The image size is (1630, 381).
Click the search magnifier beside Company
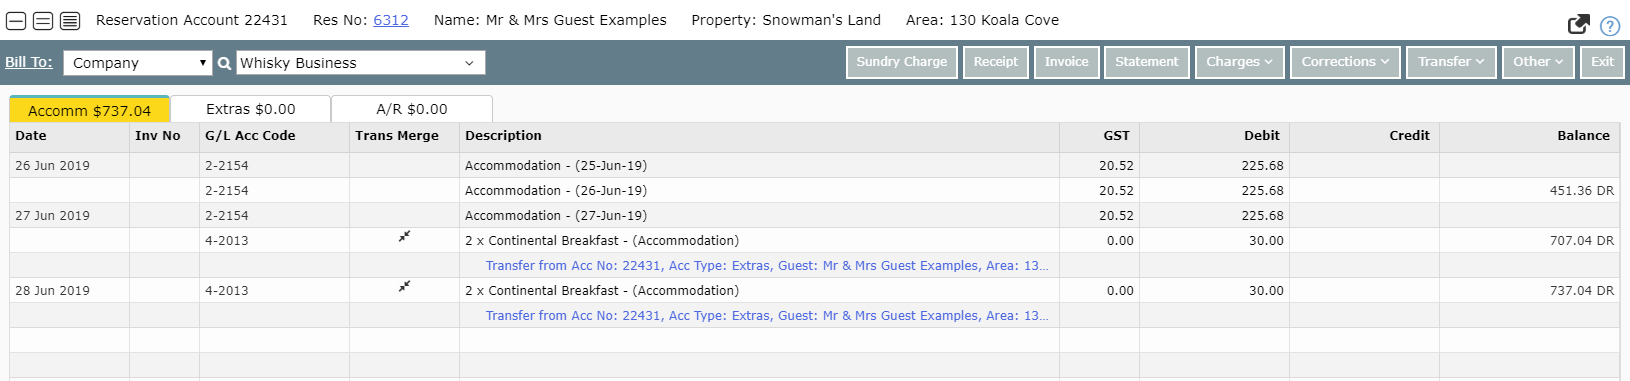(x=224, y=63)
